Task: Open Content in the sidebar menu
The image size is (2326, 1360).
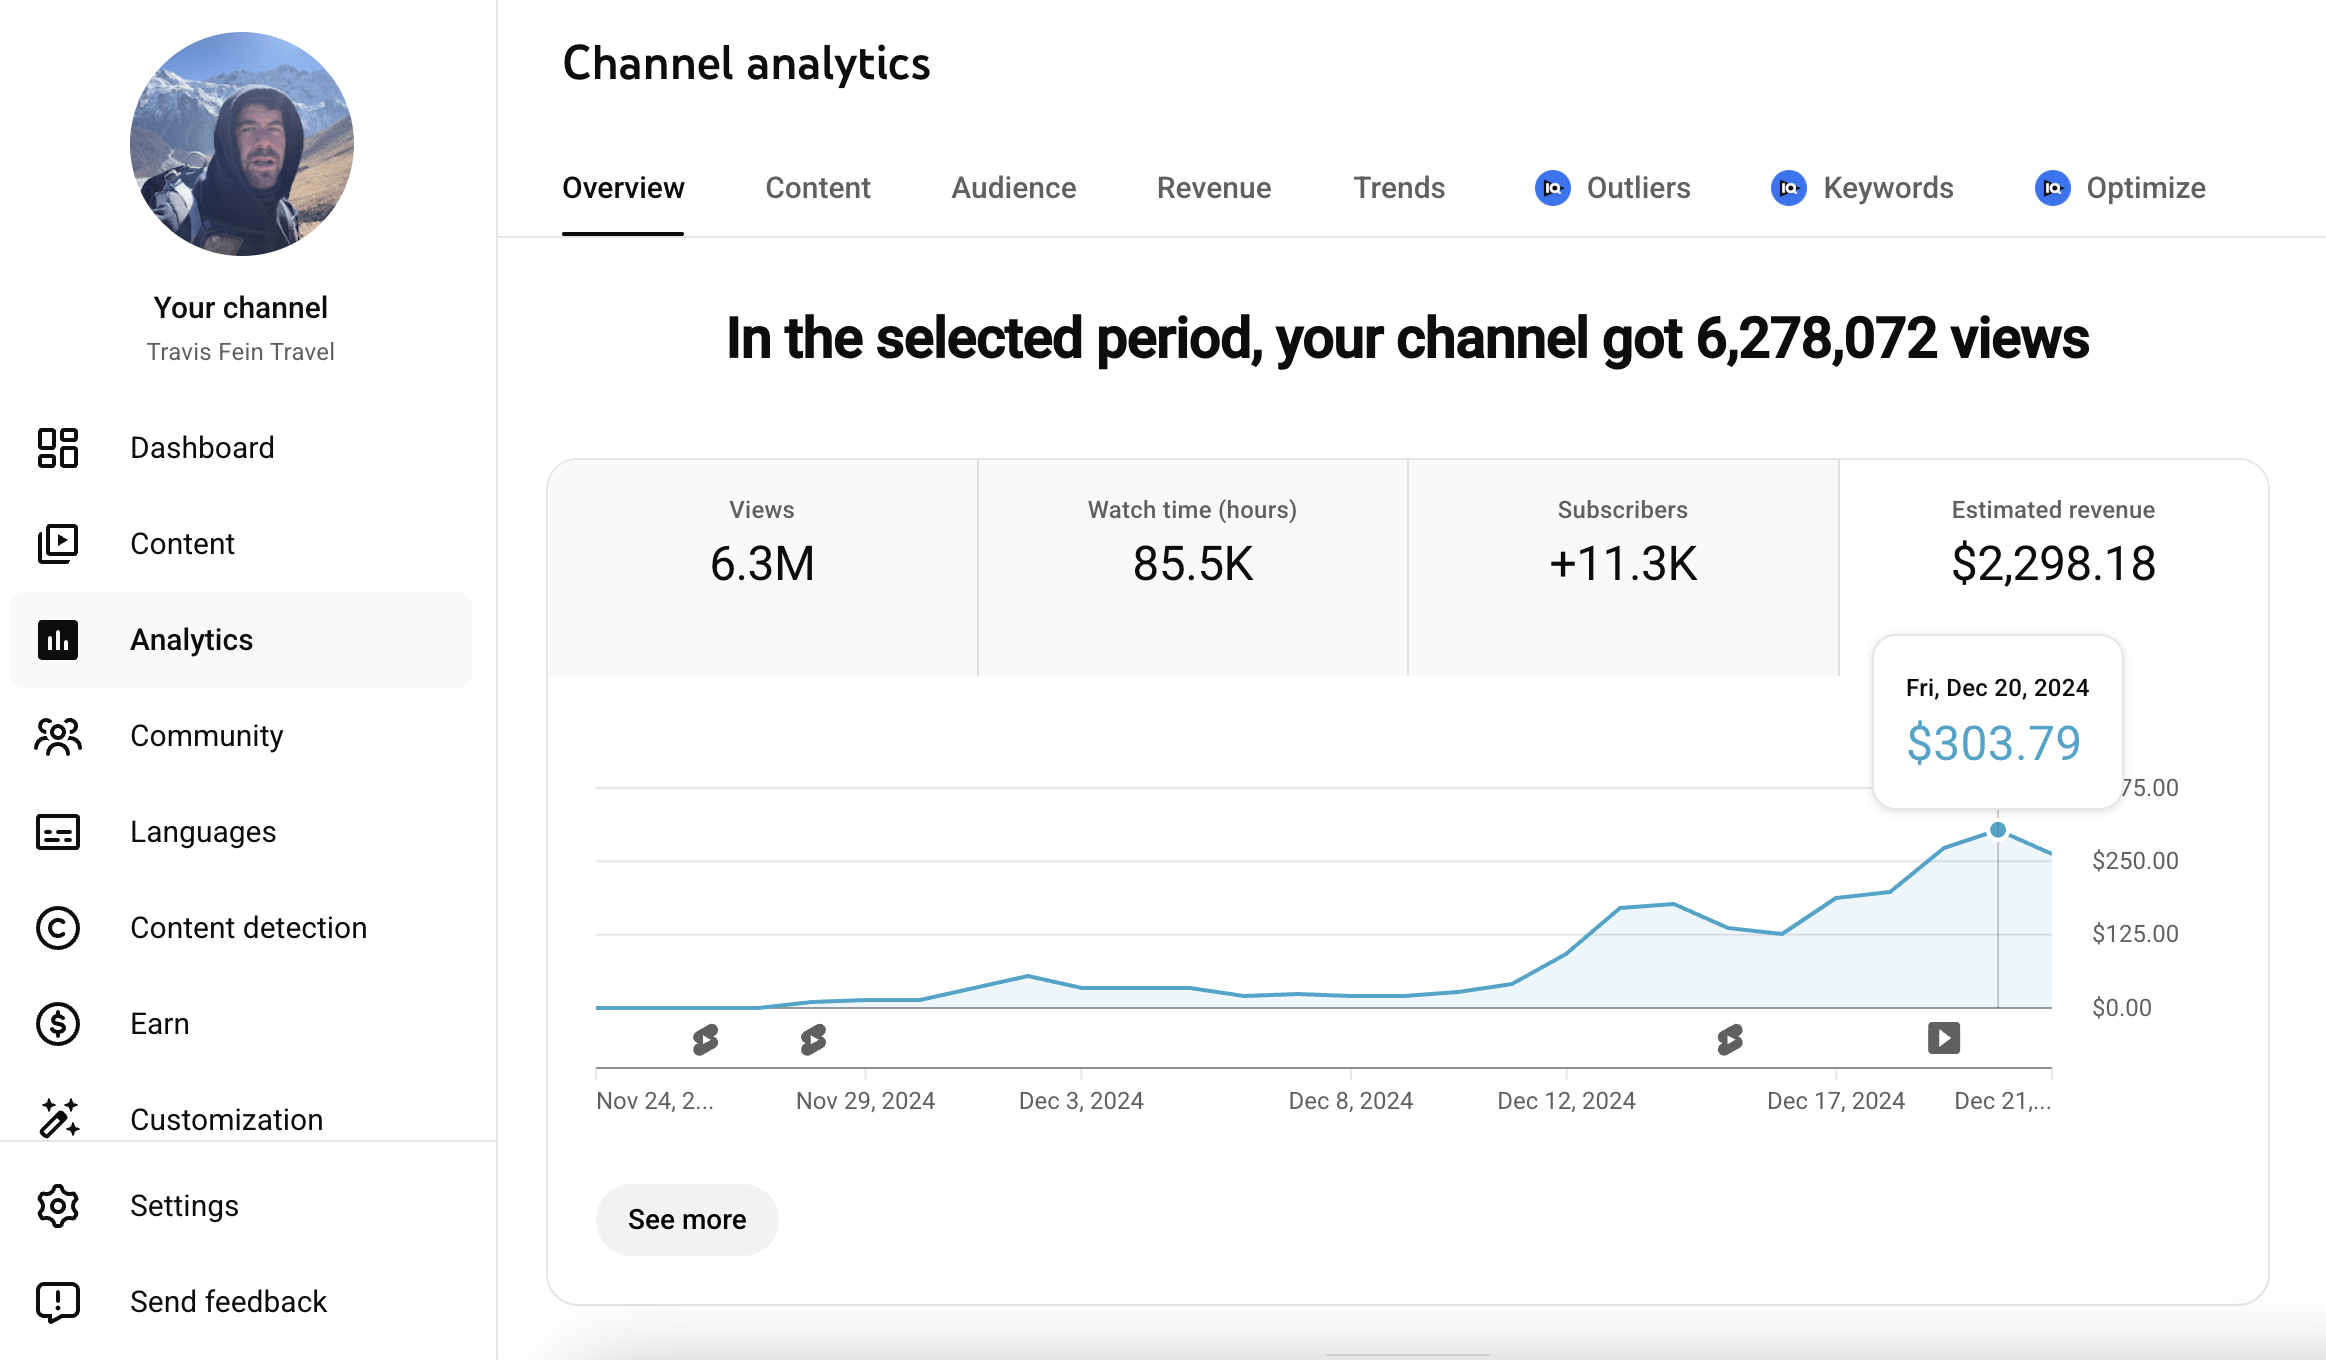Action: (x=240, y=544)
